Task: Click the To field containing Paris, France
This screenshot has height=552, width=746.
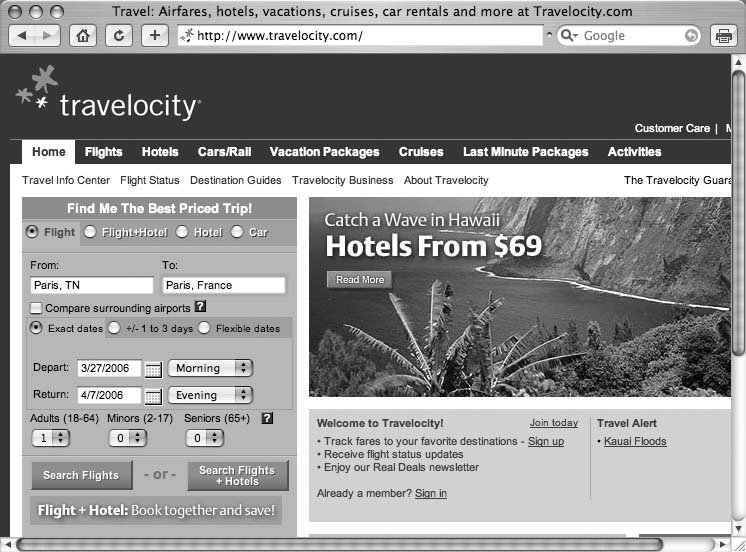Action: click(x=224, y=285)
